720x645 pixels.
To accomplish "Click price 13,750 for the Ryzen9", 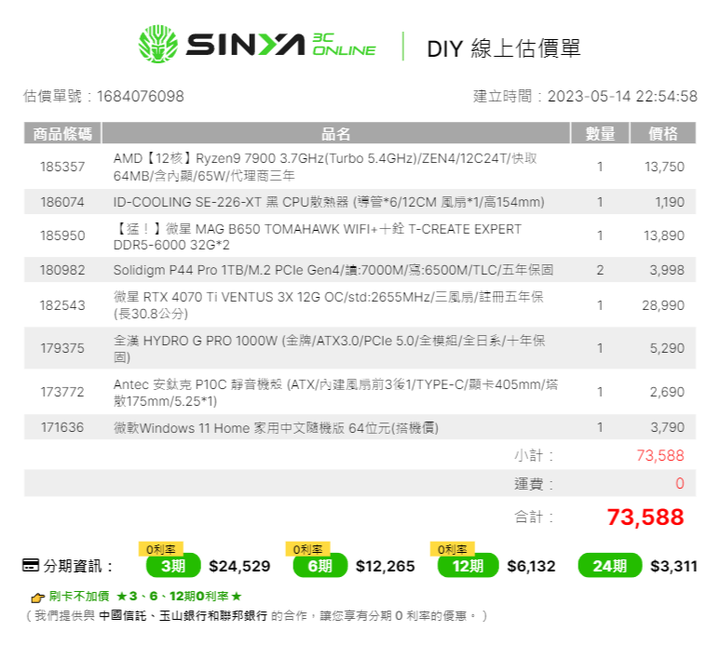I will [x=664, y=167].
